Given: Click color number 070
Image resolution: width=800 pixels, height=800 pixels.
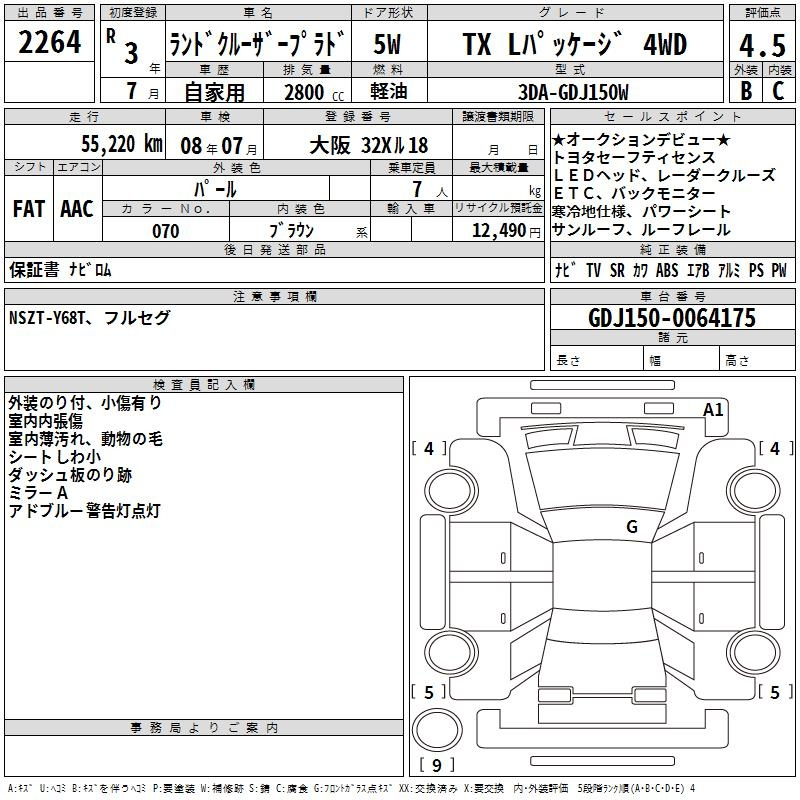Looking at the screenshot, I should (166, 231).
